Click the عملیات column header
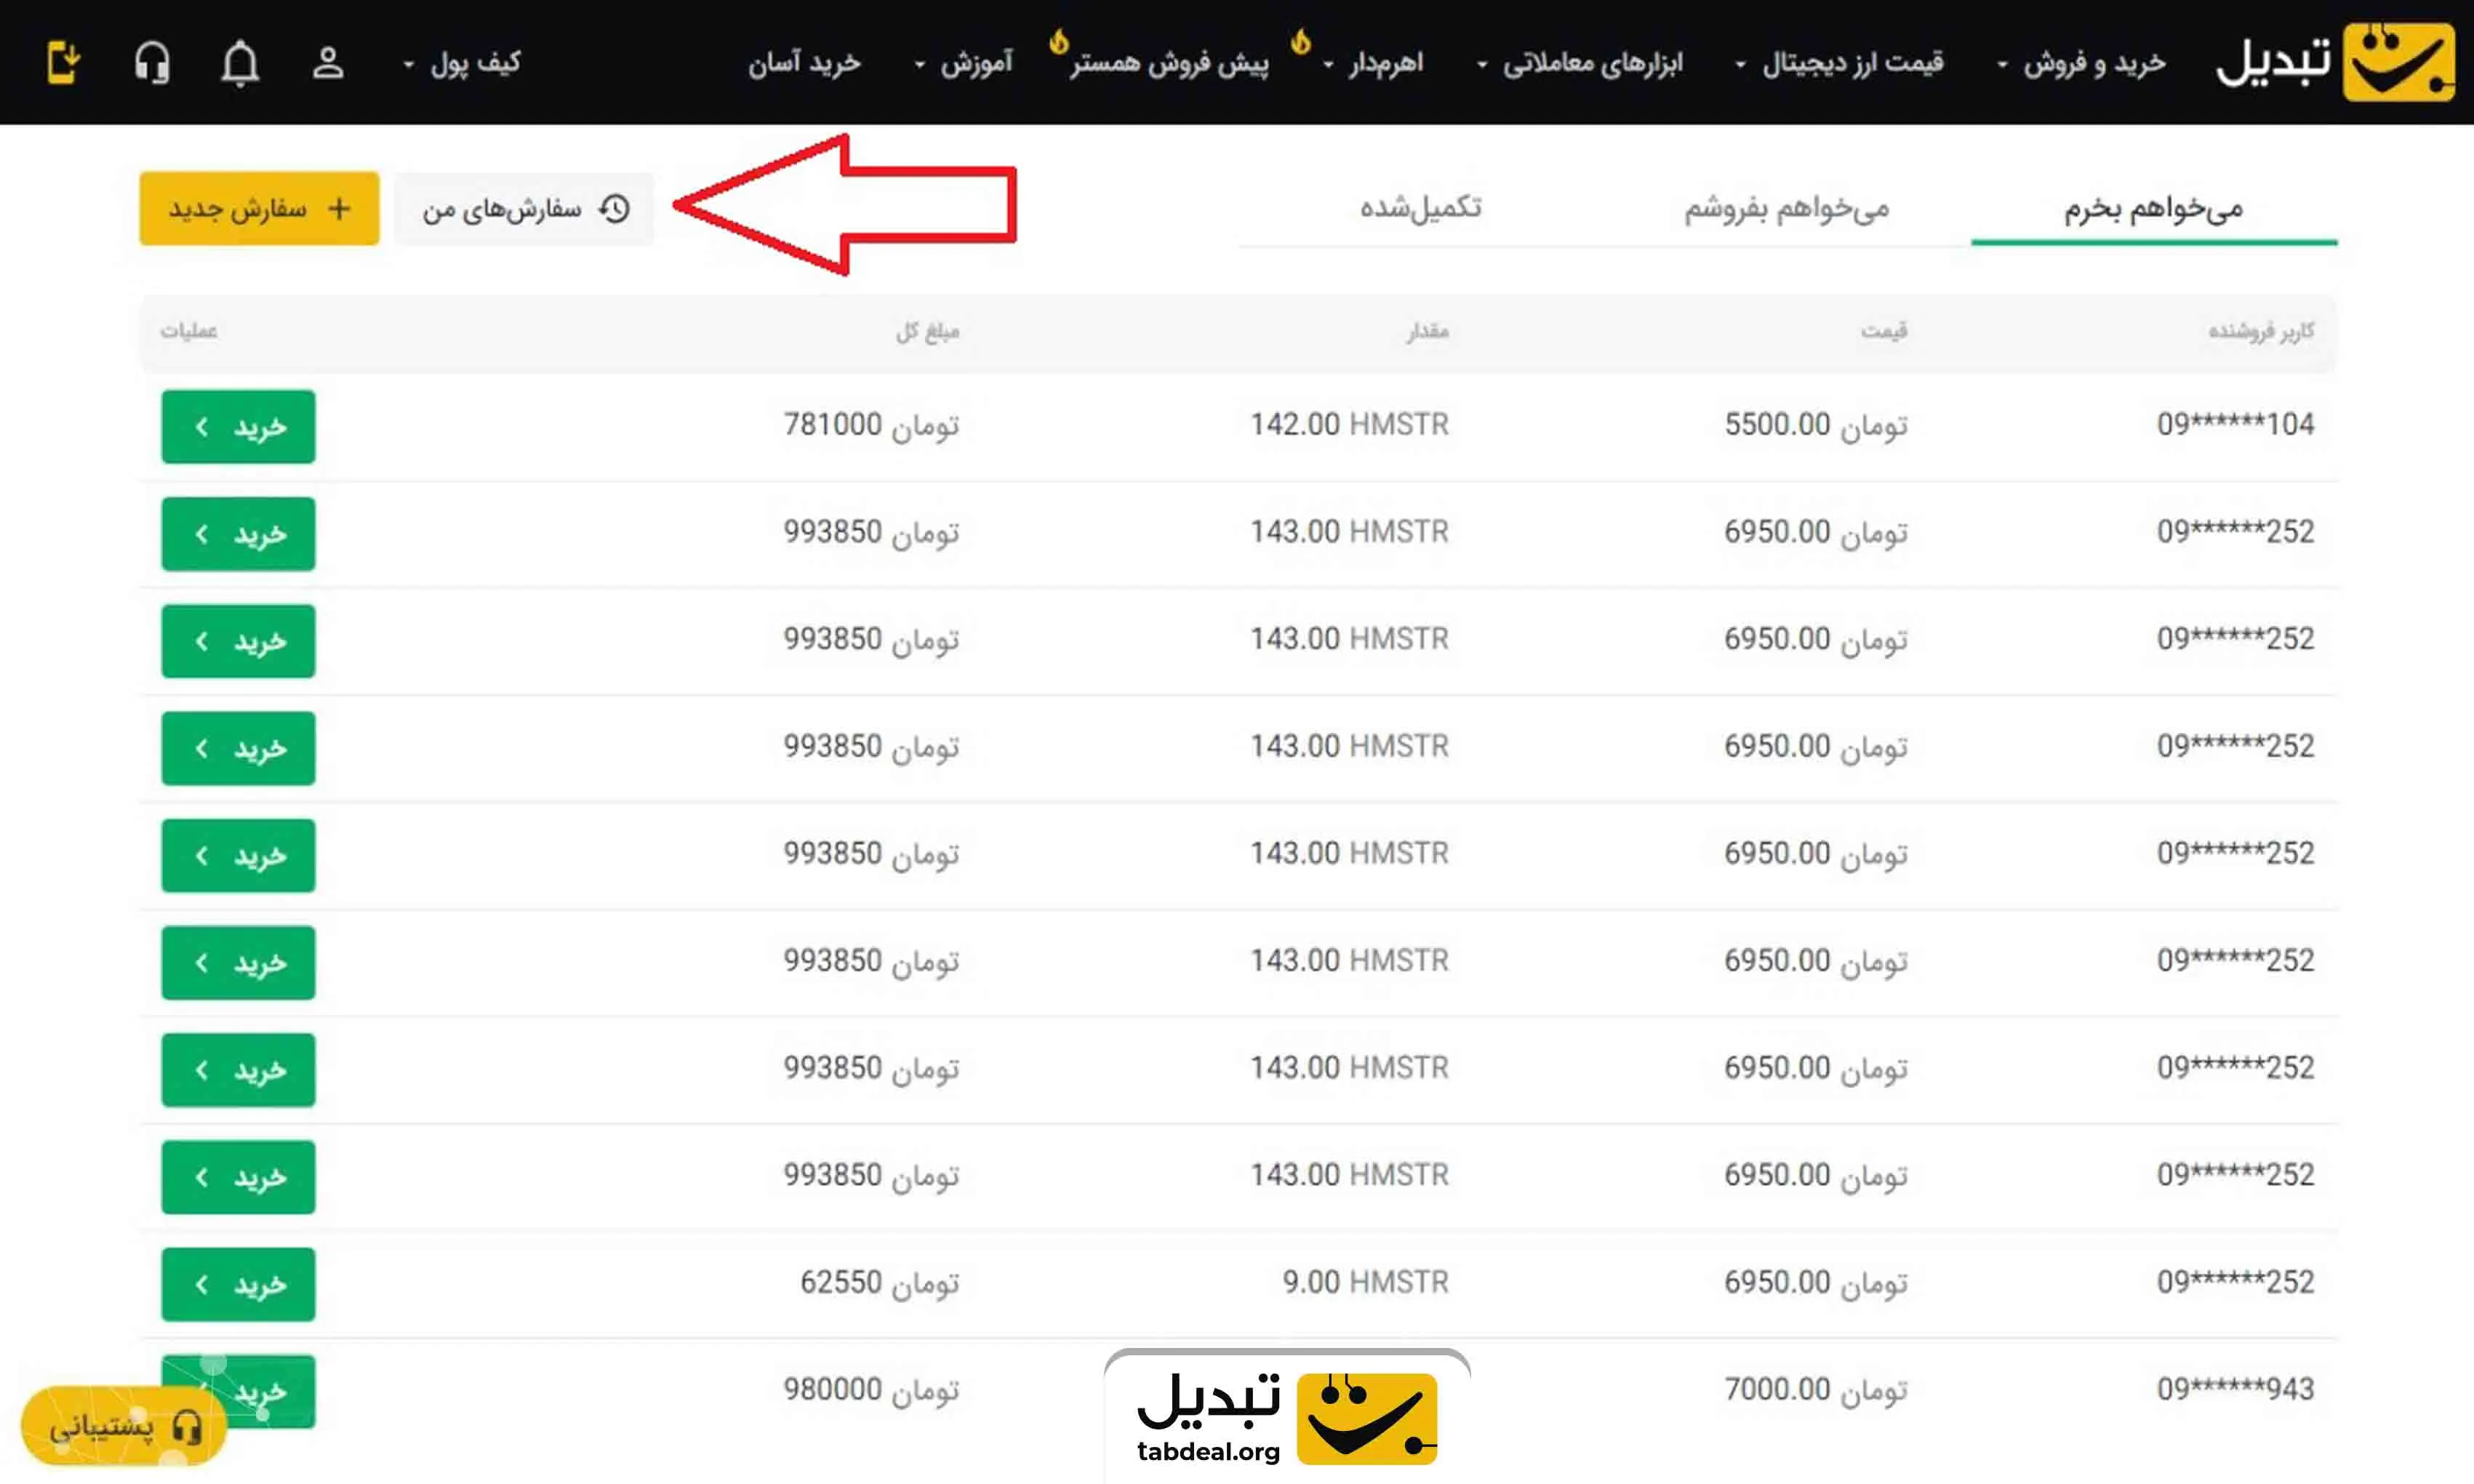Image resolution: width=2474 pixels, height=1484 pixels. (189, 331)
